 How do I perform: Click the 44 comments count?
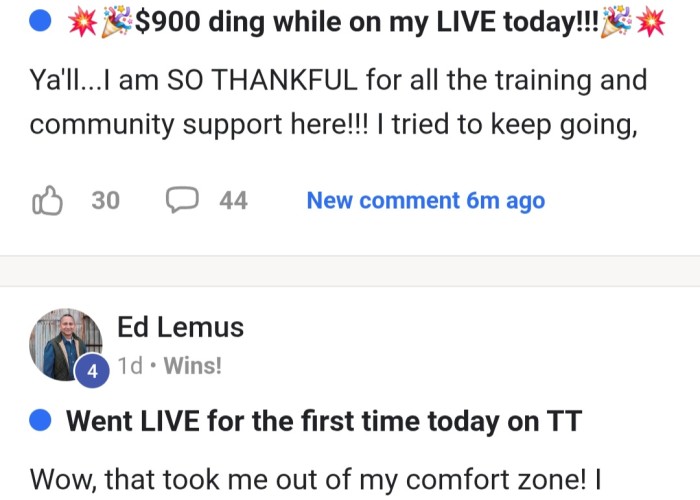click(233, 200)
